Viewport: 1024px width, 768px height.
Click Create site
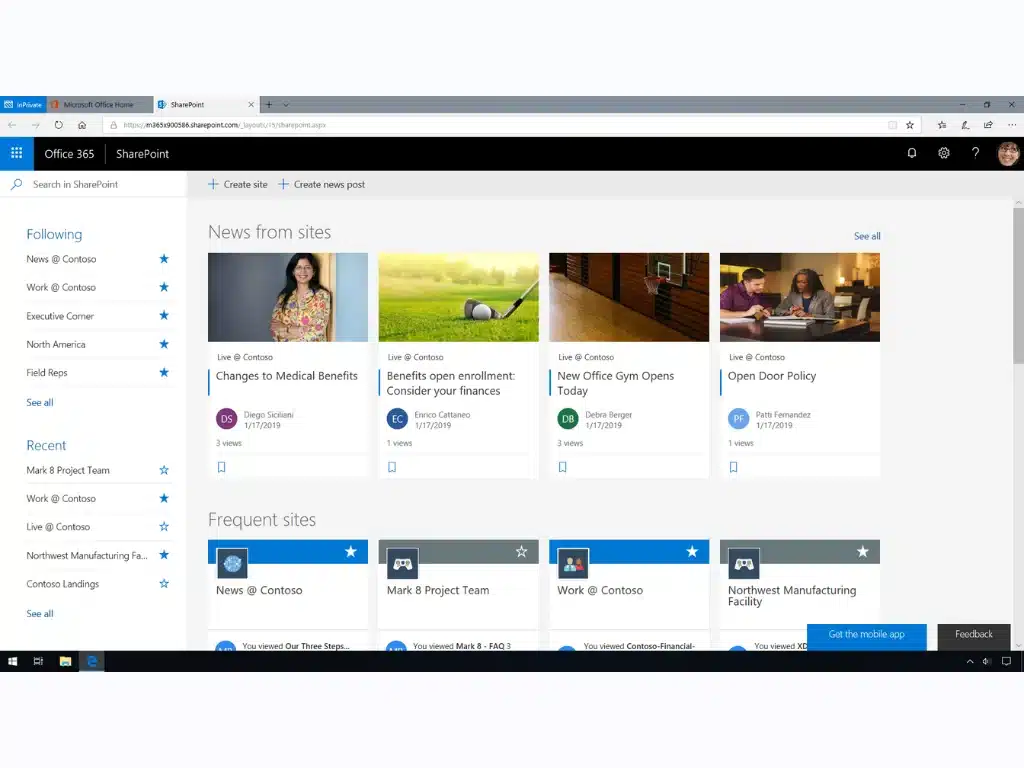(238, 184)
